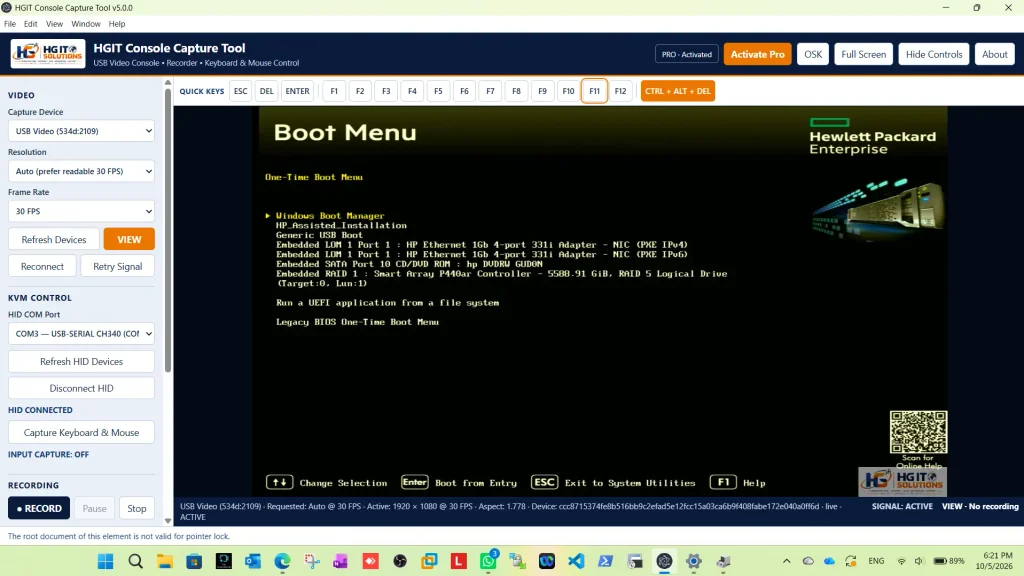
Task: Click Refresh Devices button
Action: click(54, 240)
